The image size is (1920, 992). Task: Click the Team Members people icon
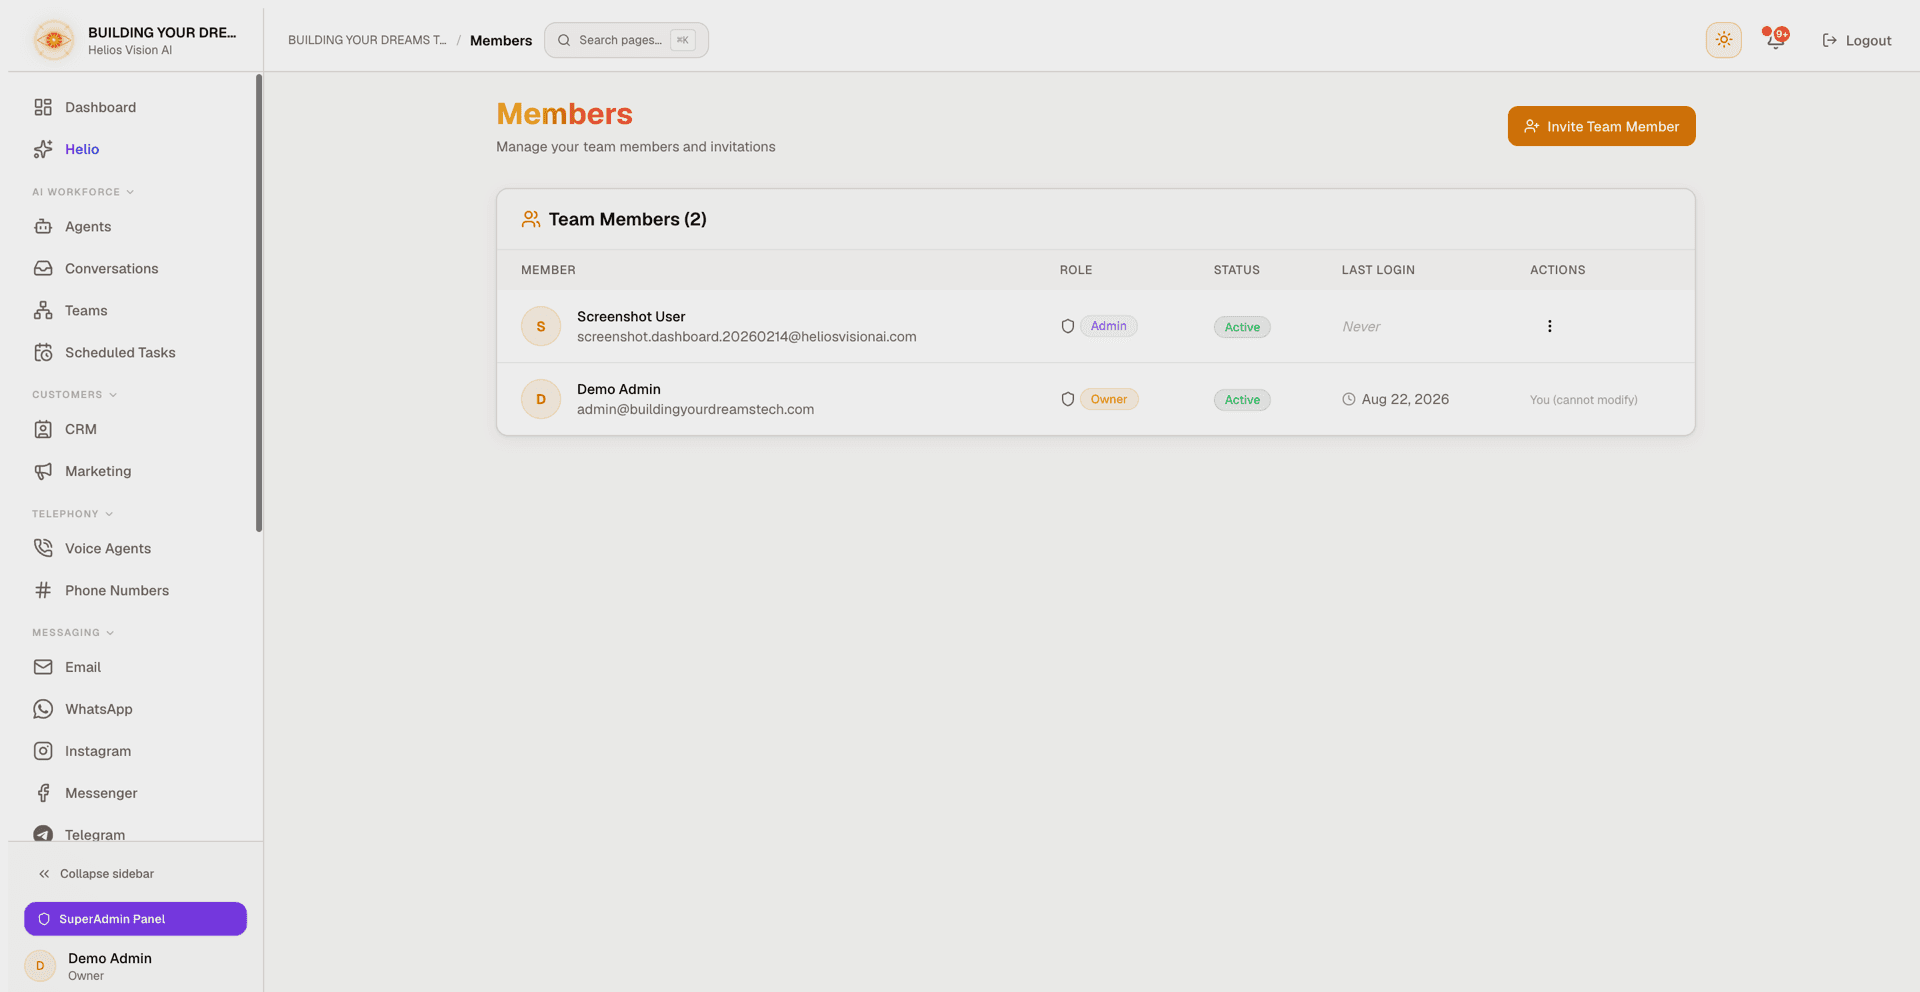coord(531,219)
